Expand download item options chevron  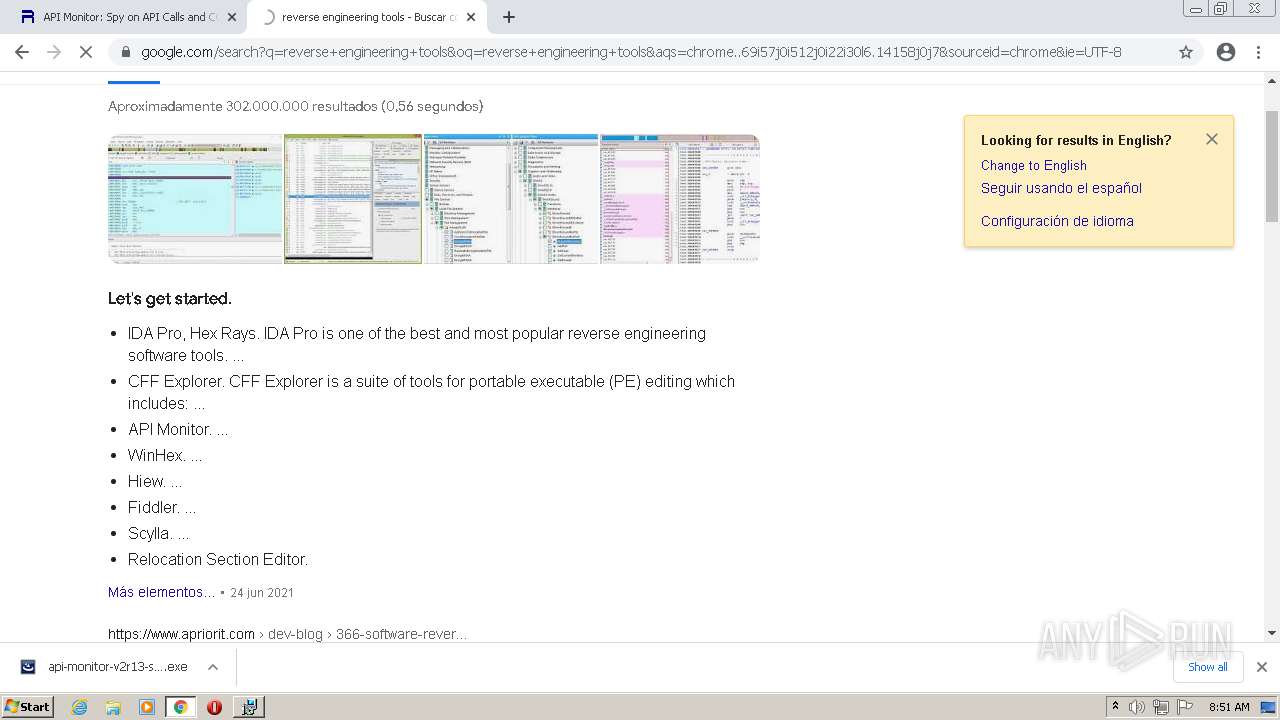(x=213, y=667)
